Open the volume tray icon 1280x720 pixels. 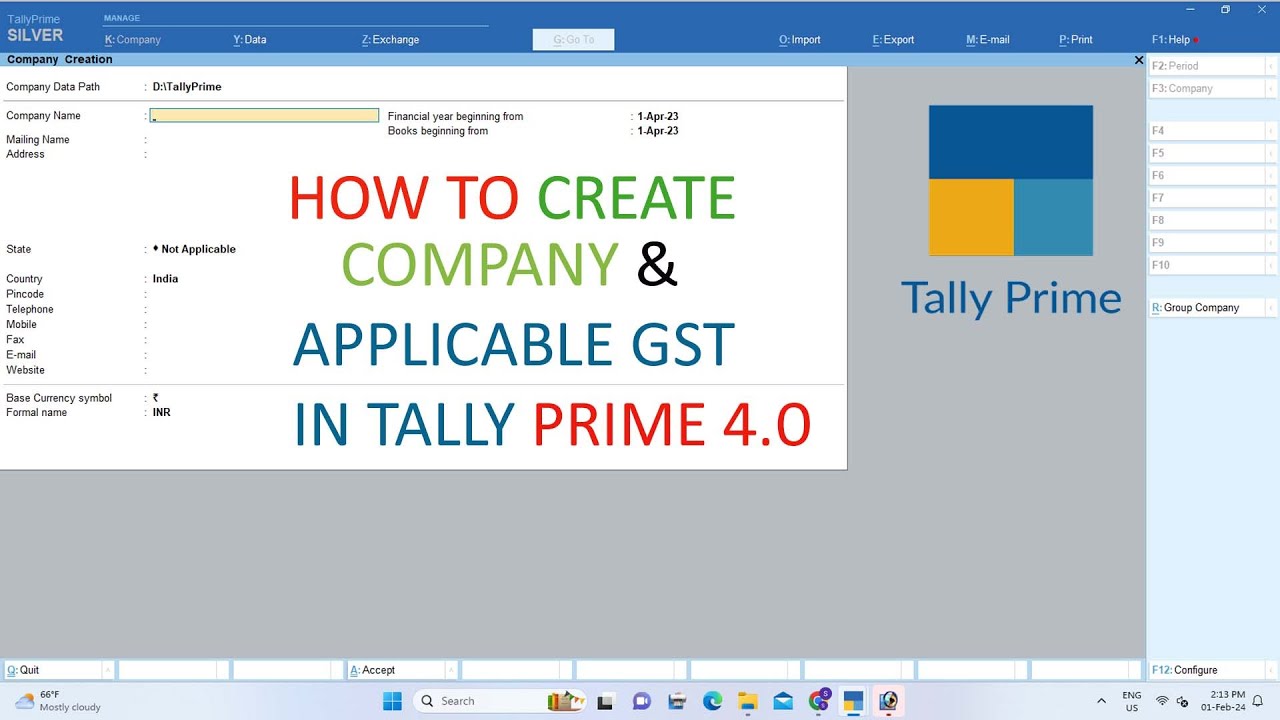click(x=1183, y=701)
